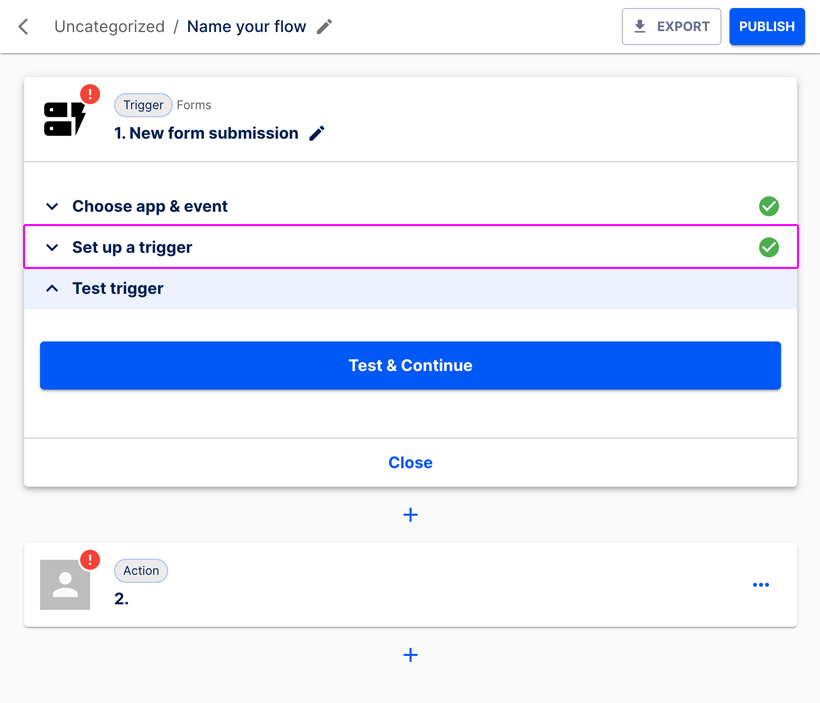Click the Action label chip

[141, 571]
